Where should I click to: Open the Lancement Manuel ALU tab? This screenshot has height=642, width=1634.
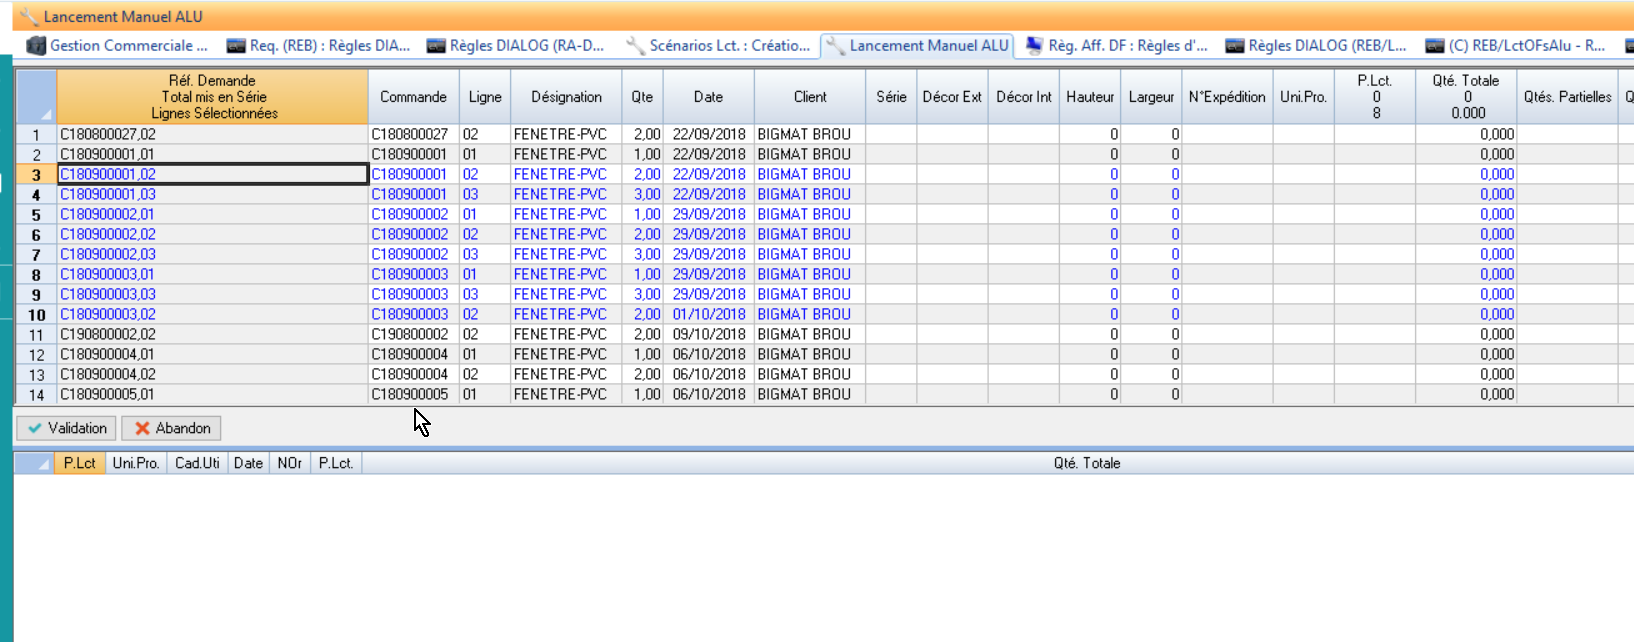(x=928, y=46)
